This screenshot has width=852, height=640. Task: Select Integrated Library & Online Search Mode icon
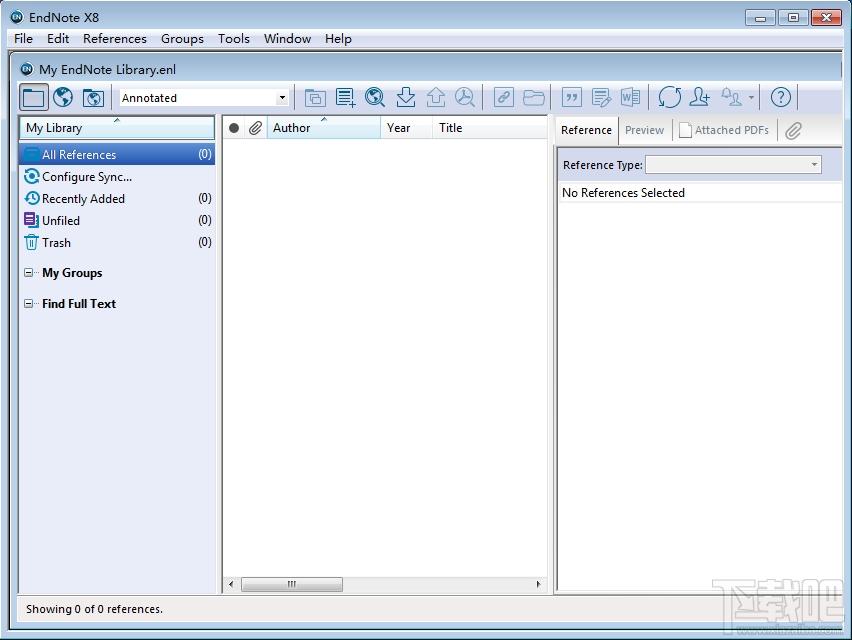[x=93, y=98]
